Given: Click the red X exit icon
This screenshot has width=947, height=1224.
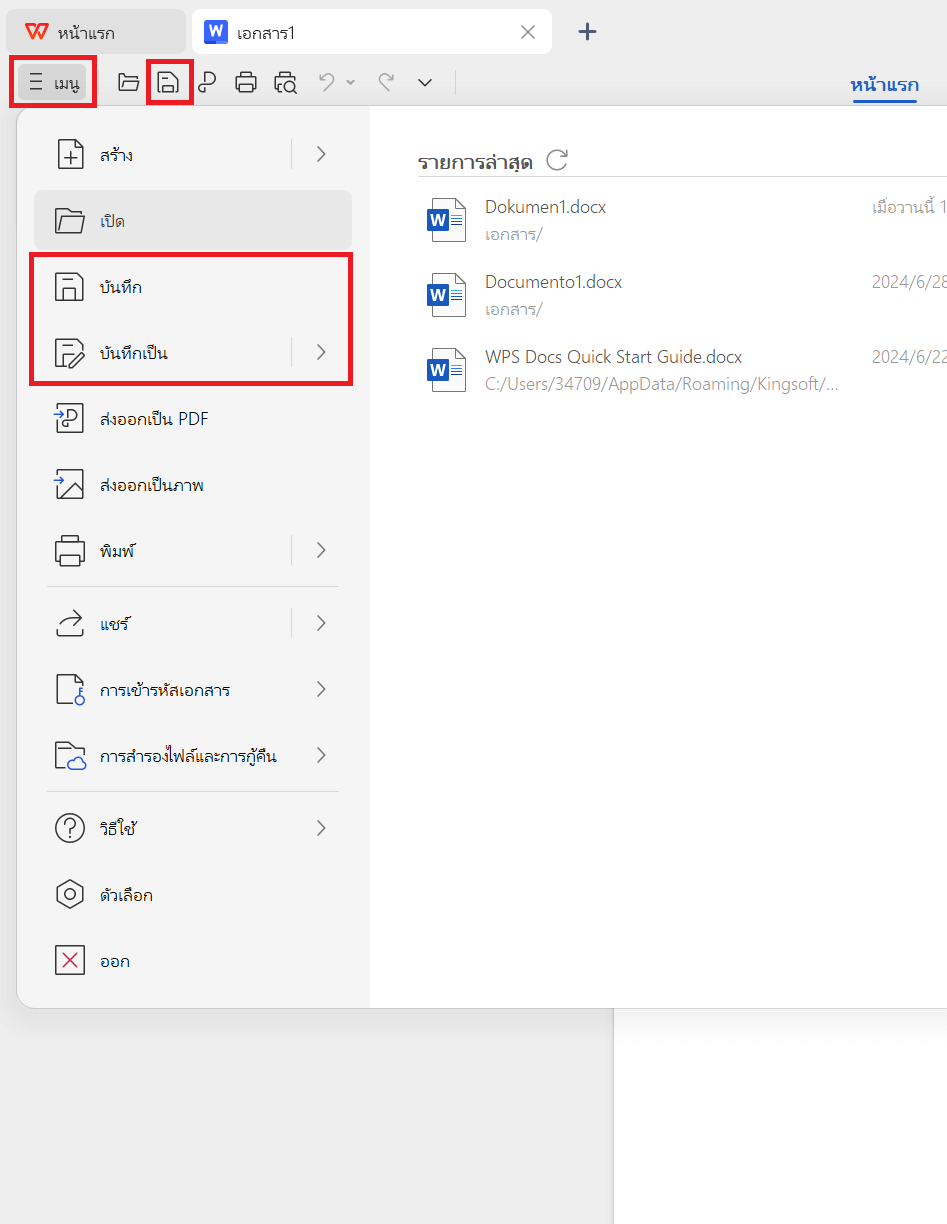Looking at the screenshot, I should pyautogui.click(x=69, y=961).
